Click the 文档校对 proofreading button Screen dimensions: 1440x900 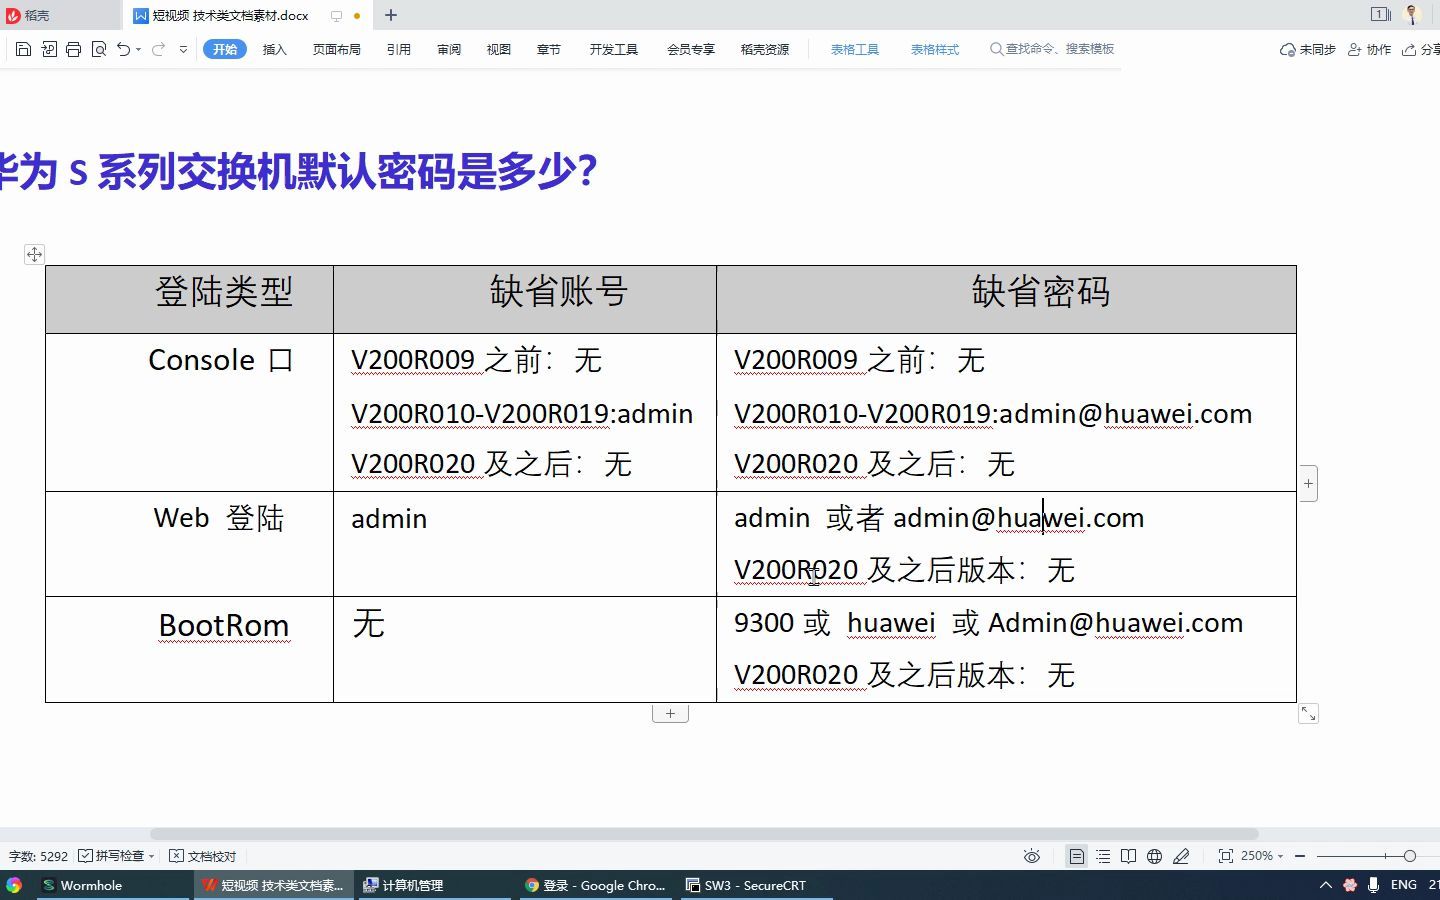203,857
